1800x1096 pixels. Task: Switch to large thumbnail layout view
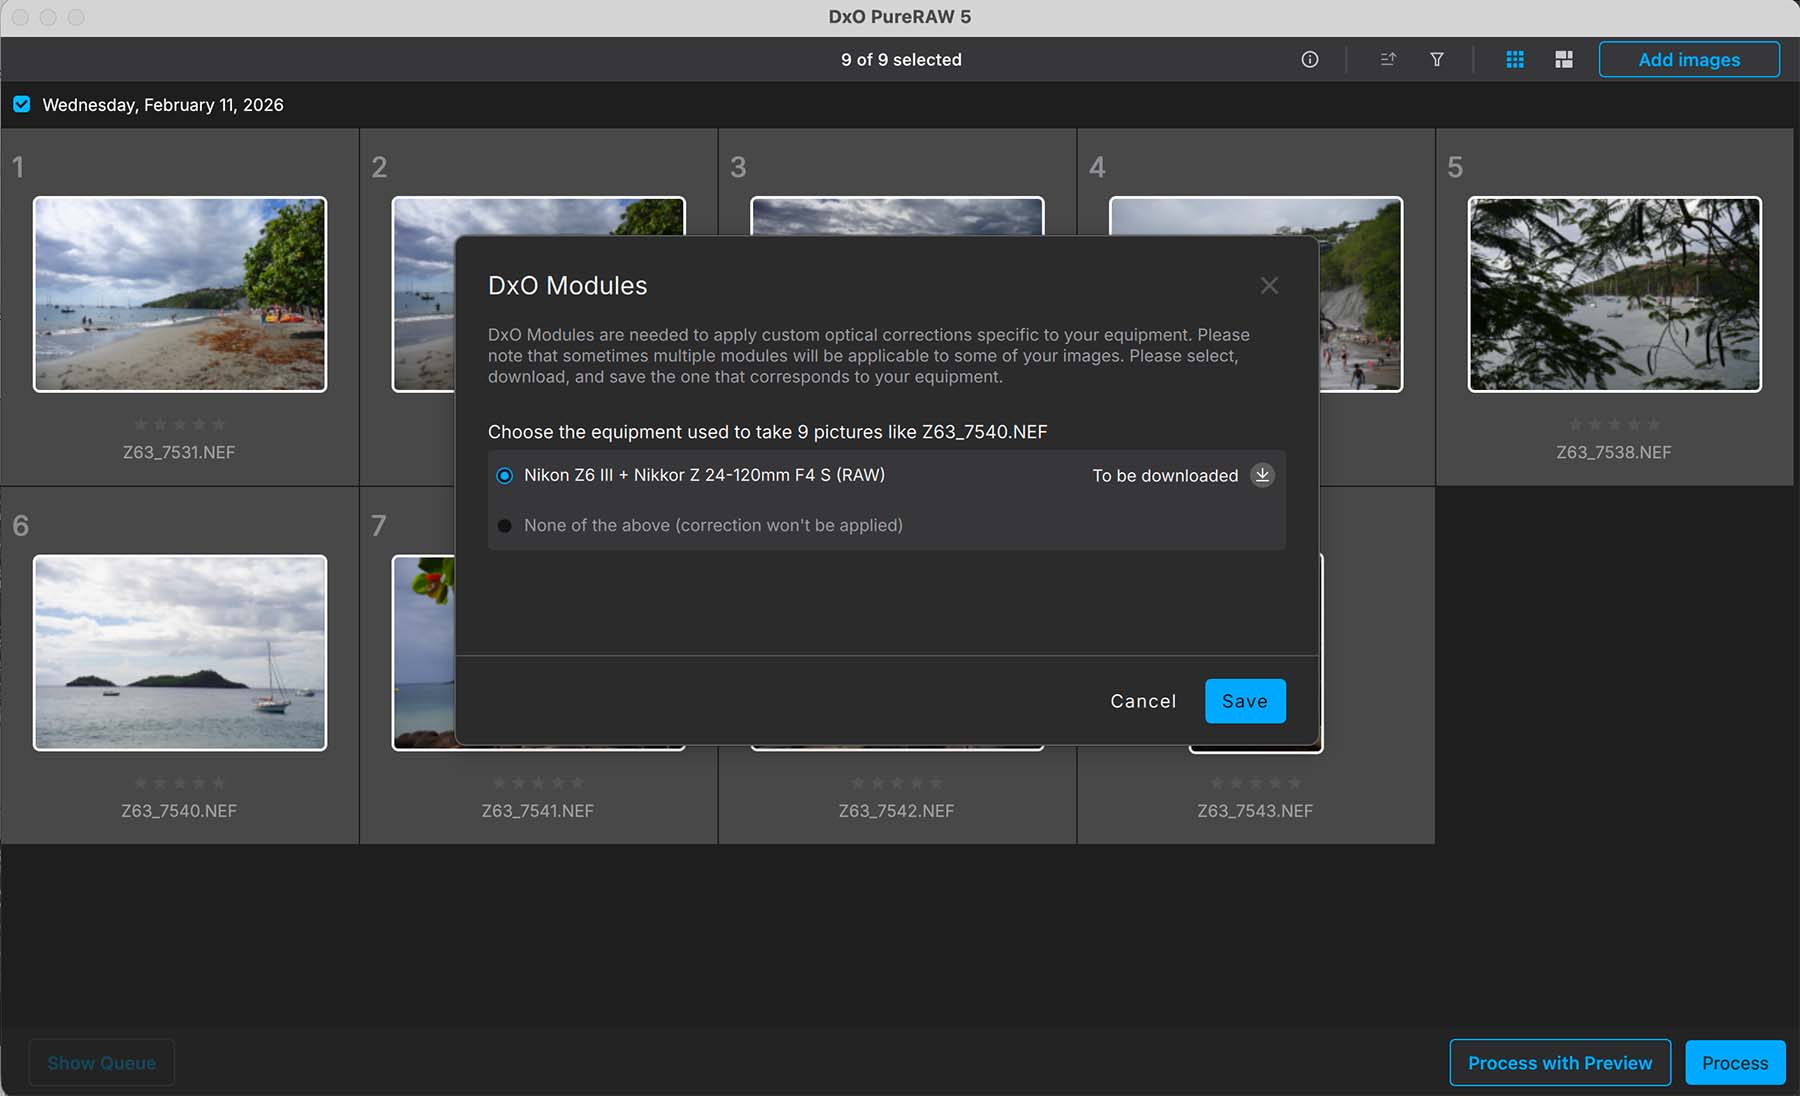1564,60
